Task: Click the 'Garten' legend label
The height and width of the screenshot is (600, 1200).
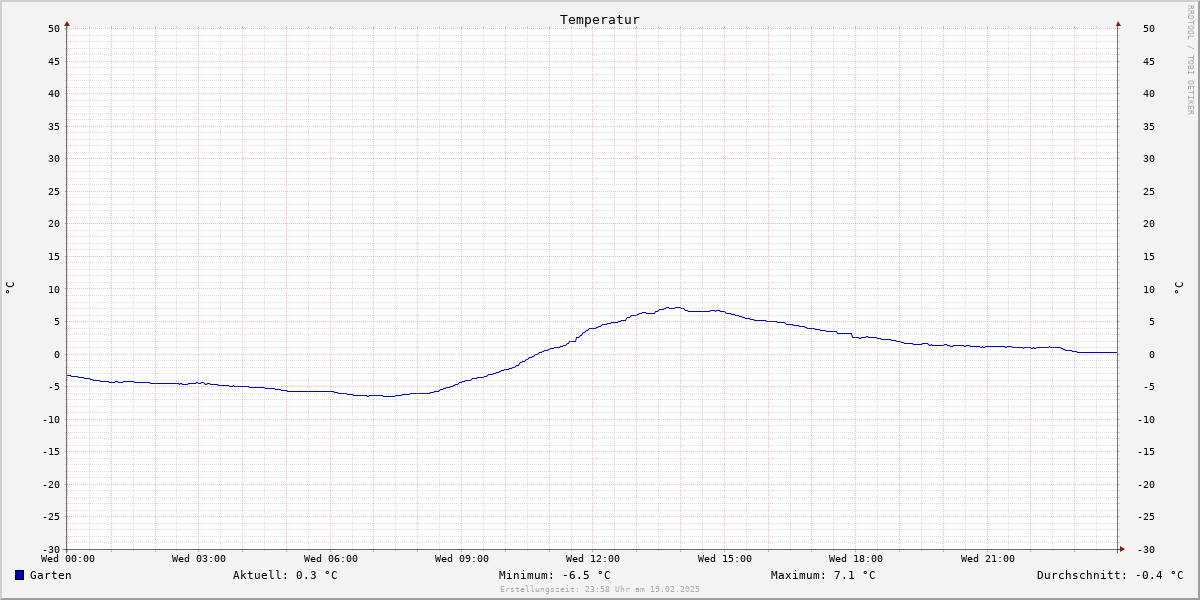Action: pyautogui.click(x=51, y=575)
